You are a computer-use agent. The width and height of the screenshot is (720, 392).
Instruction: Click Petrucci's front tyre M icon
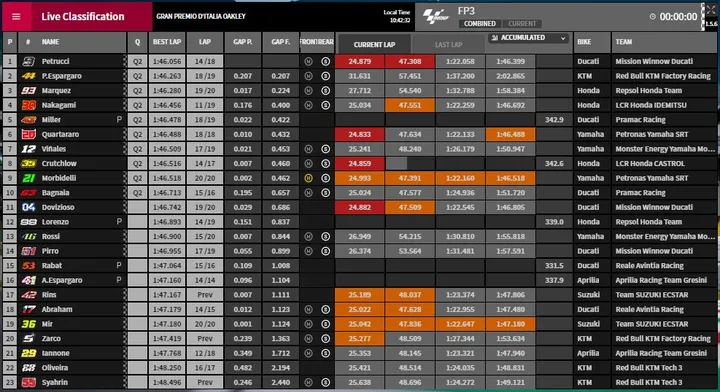click(309, 61)
